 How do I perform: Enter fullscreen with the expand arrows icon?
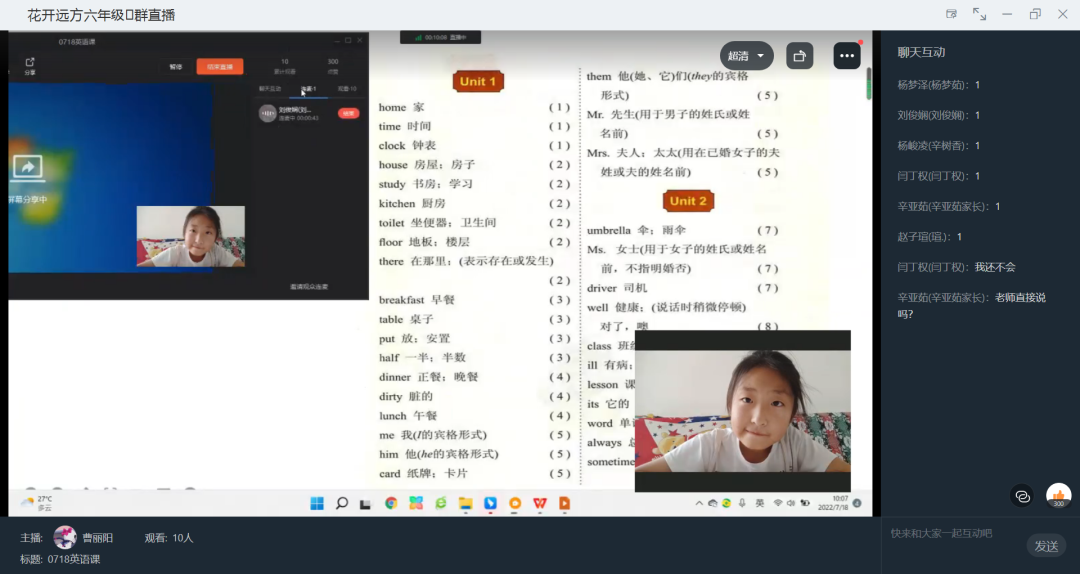click(x=979, y=14)
